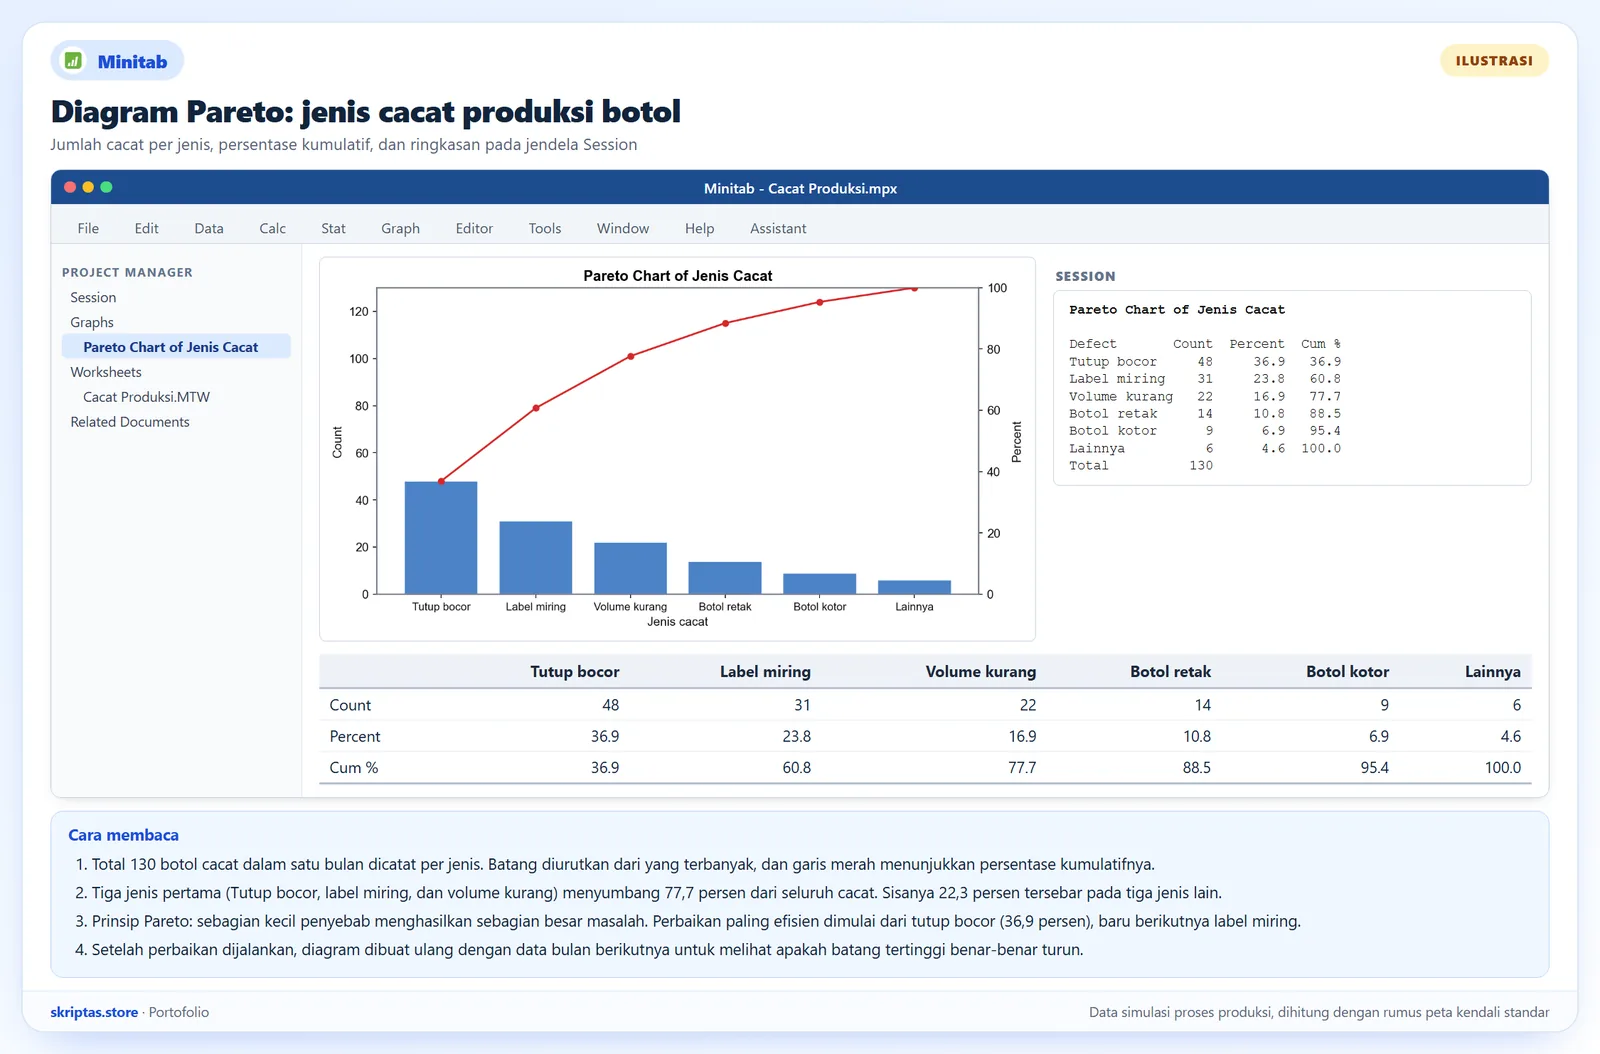
Task: Open the Calc menu
Action: tap(272, 228)
